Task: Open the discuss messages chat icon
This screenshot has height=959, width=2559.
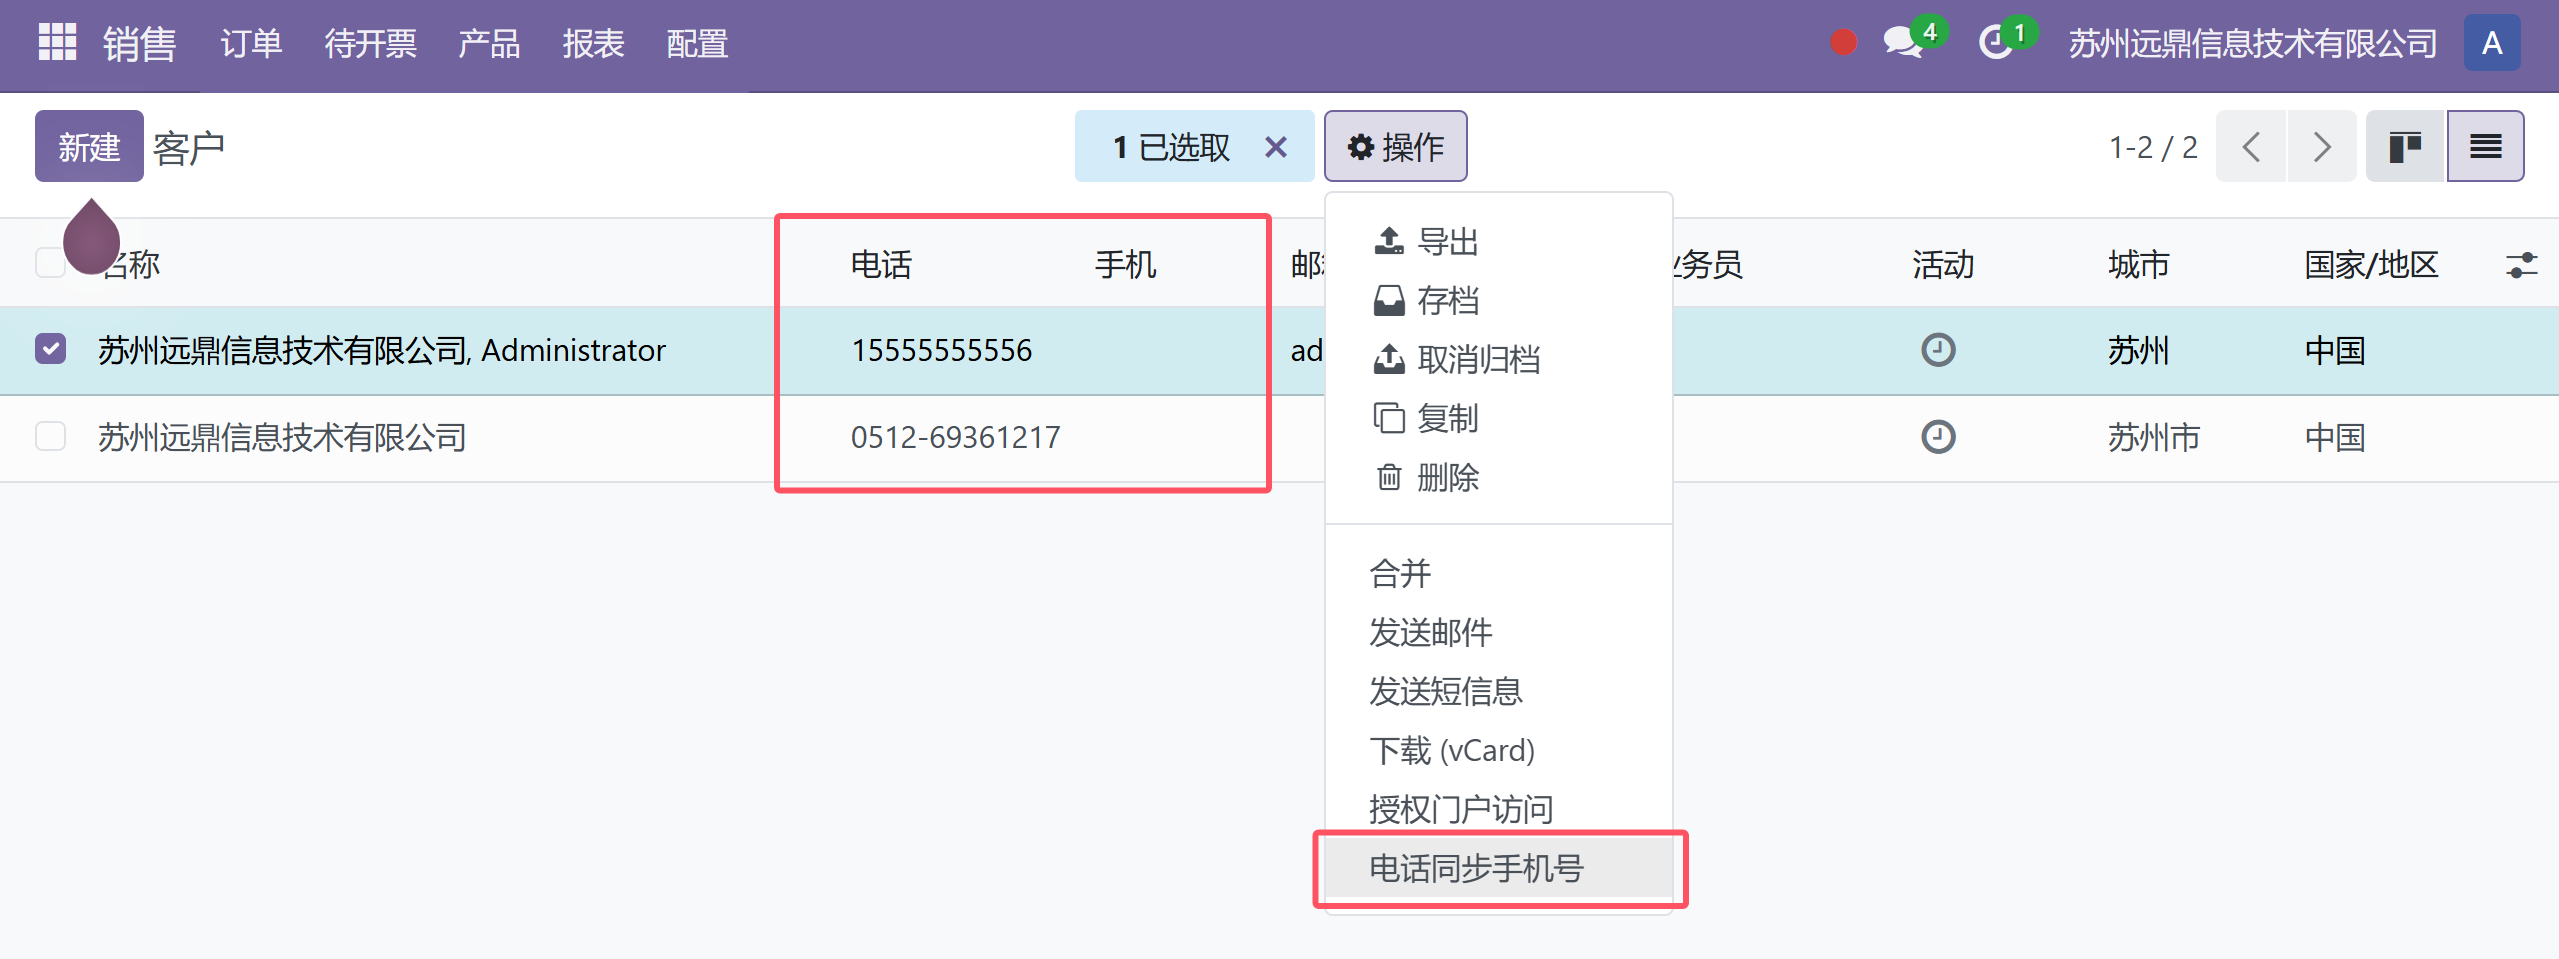Action: click(1901, 43)
